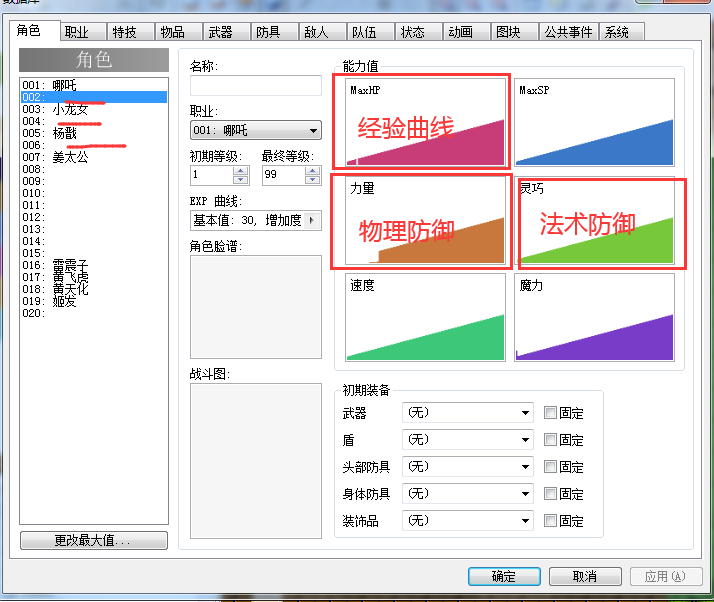
Task: Click the 战斗图 image box
Action: [x=256, y=461]
